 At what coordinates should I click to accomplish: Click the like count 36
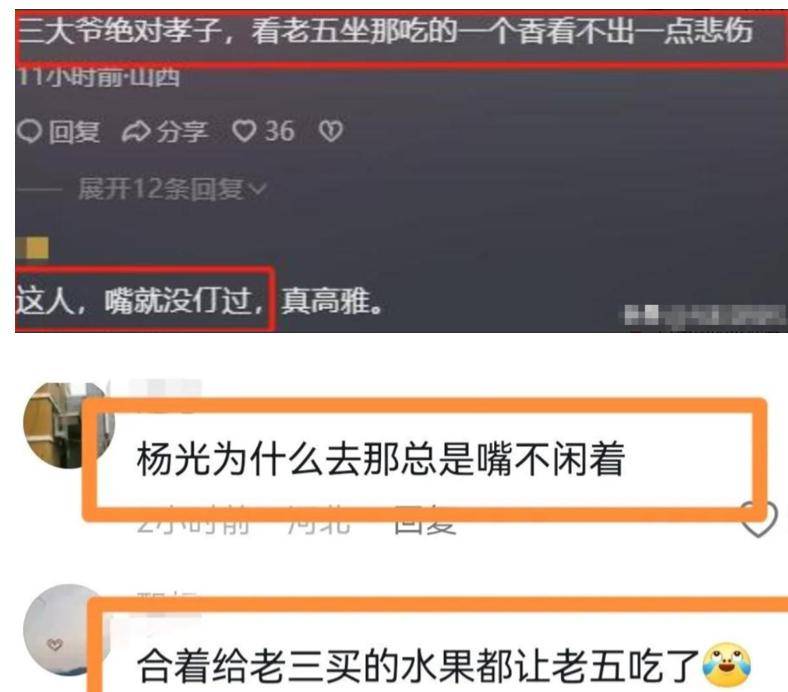(279, 131)
